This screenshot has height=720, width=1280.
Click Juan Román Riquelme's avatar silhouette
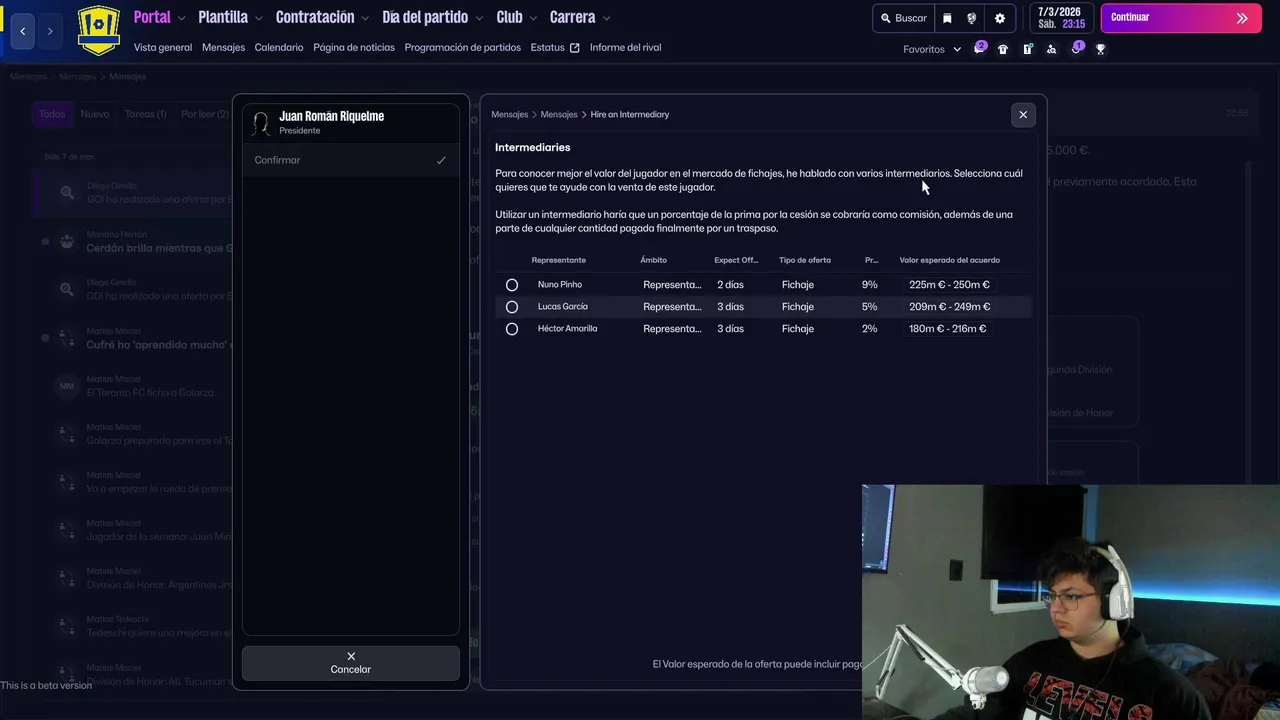click(x=261, y=123)
